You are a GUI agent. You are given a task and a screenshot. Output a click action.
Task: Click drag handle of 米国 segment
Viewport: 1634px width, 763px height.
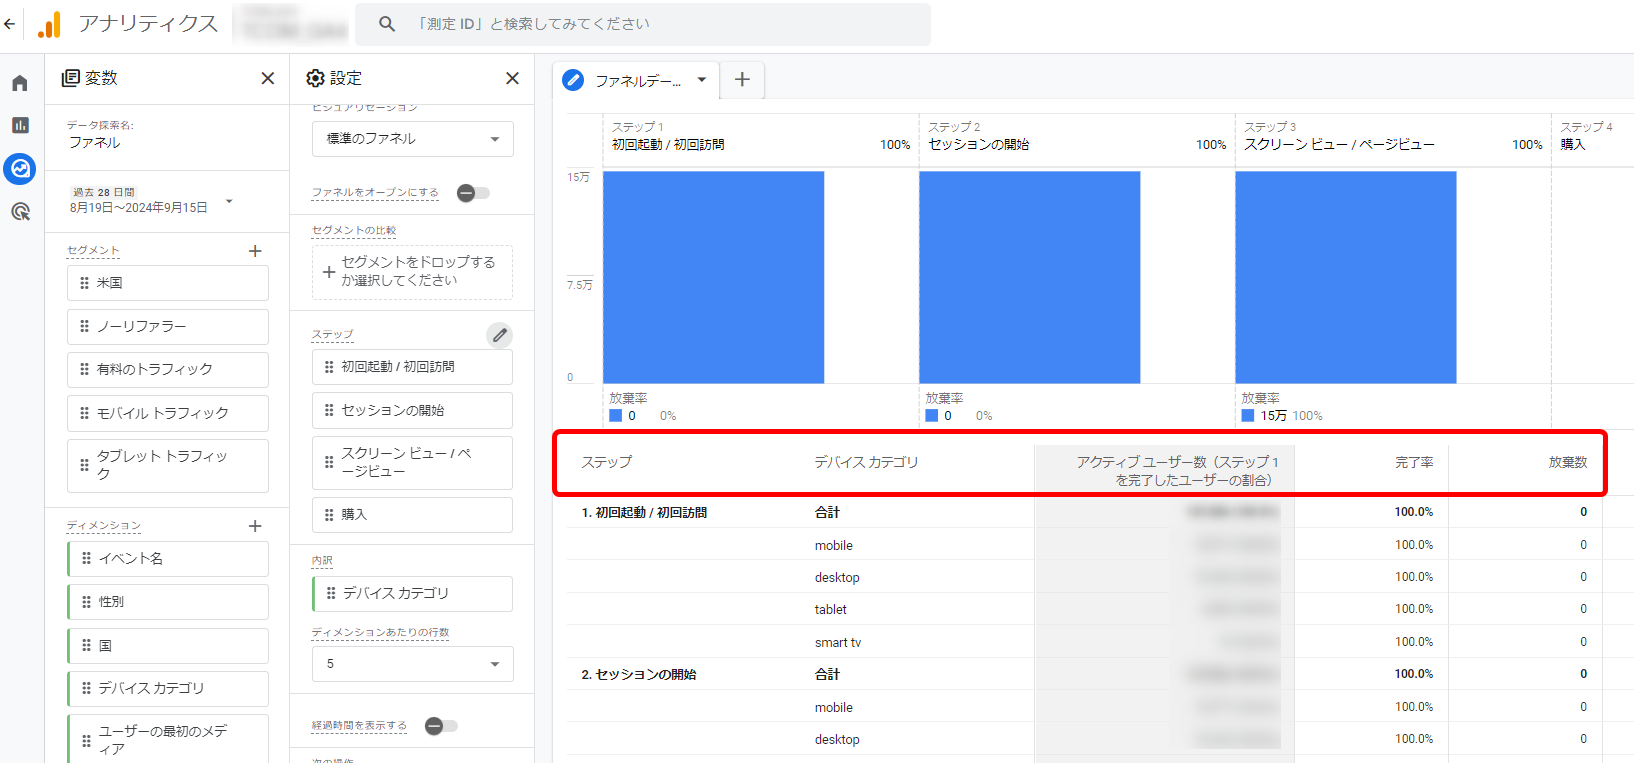point(84,283)
